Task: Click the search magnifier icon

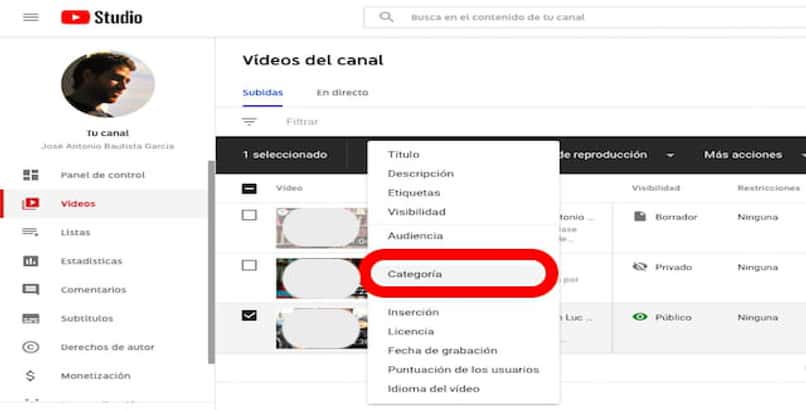Action: pyautogui.click(x=386, y=17)
